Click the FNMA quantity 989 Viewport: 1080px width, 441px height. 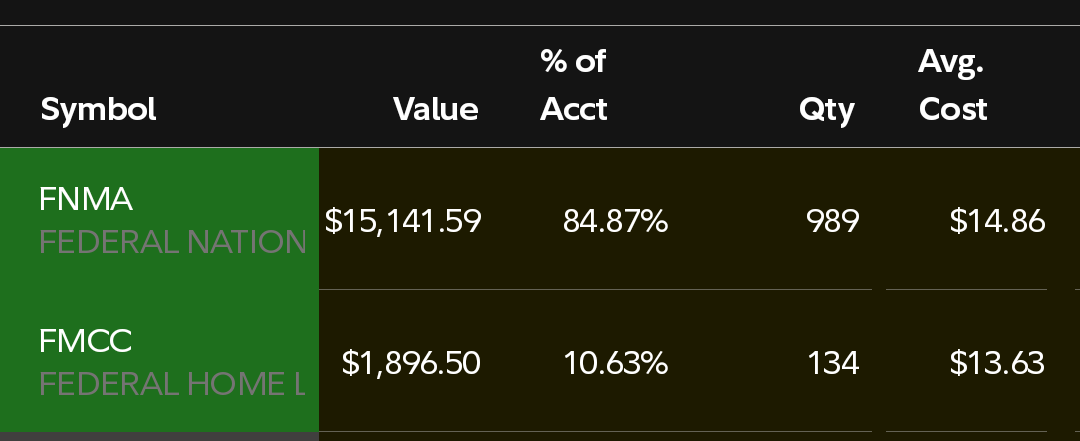click(833, 221)
